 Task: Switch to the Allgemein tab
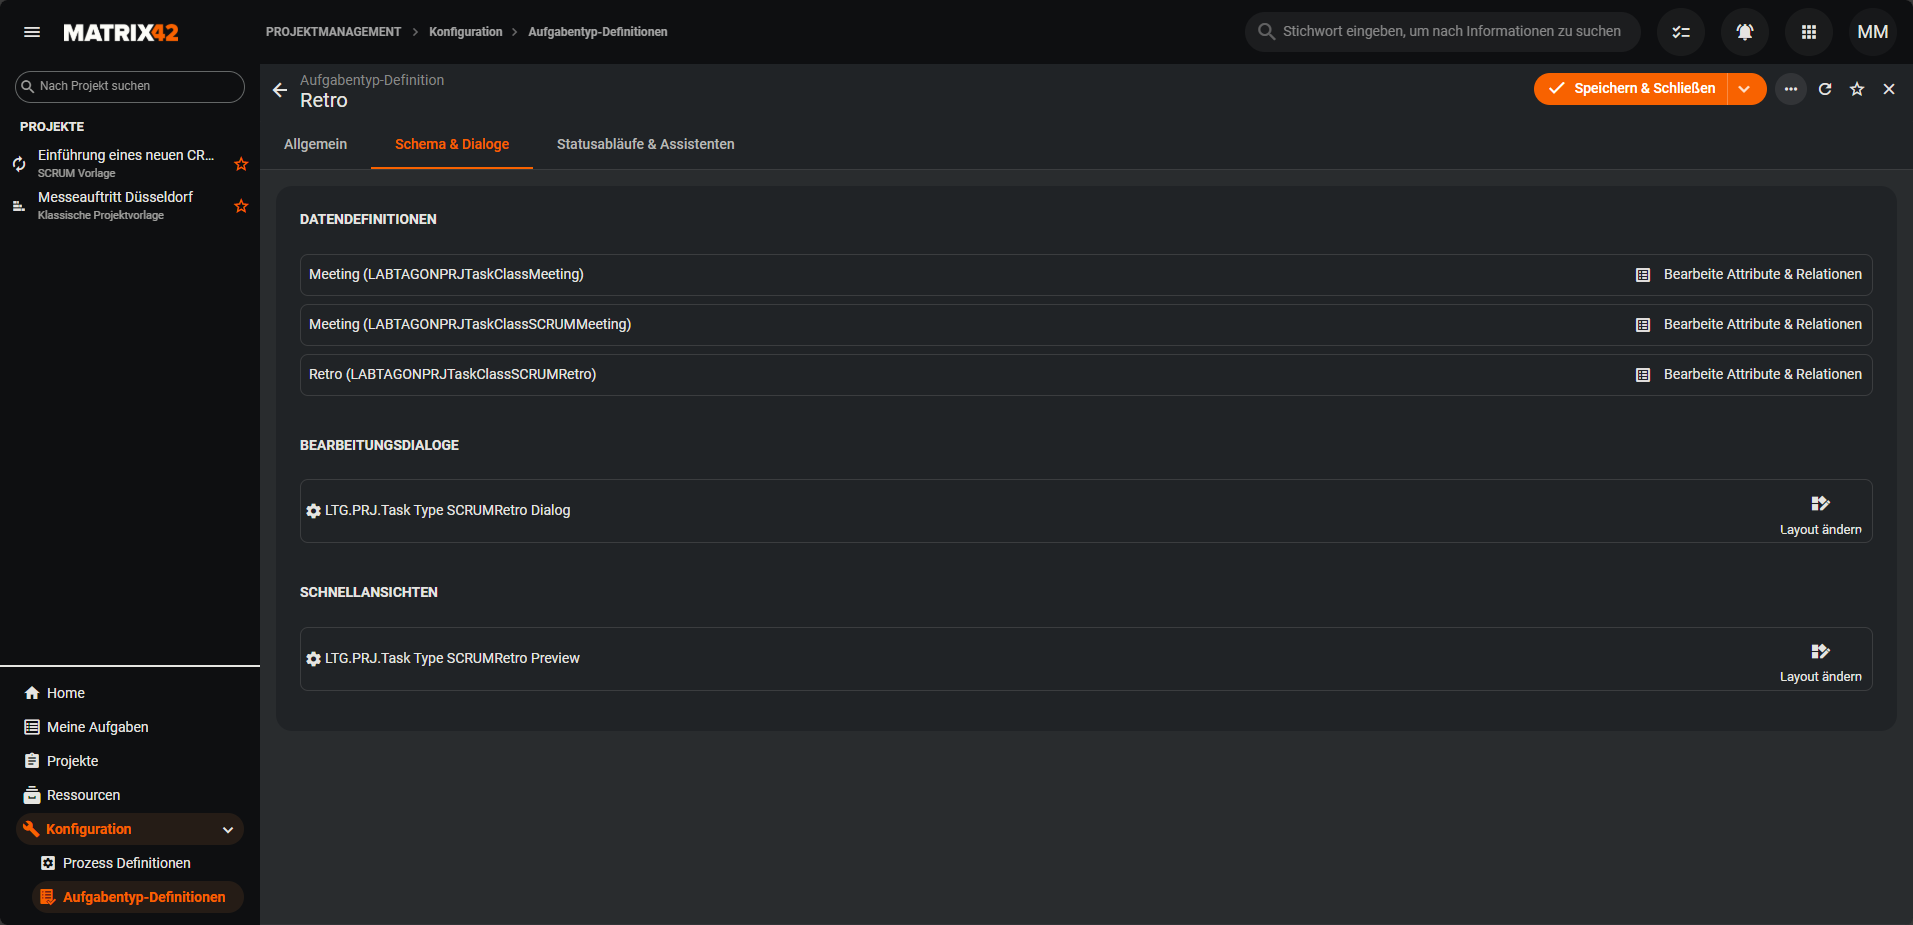pos(315,144)
